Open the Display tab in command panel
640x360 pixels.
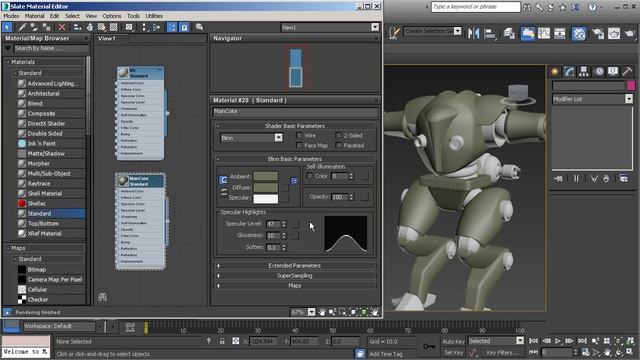(613, 71)
